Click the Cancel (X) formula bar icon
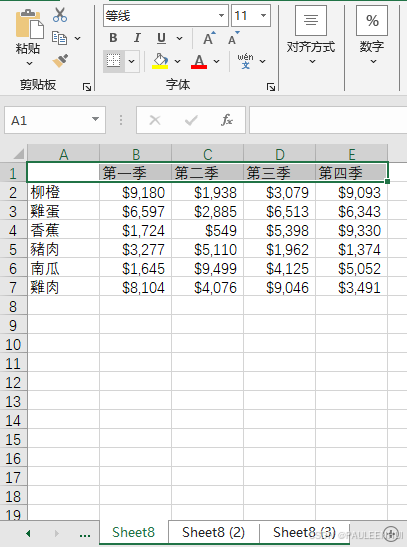Image resolution: width=407 pixels, height=547 pixels. [155, 120]
